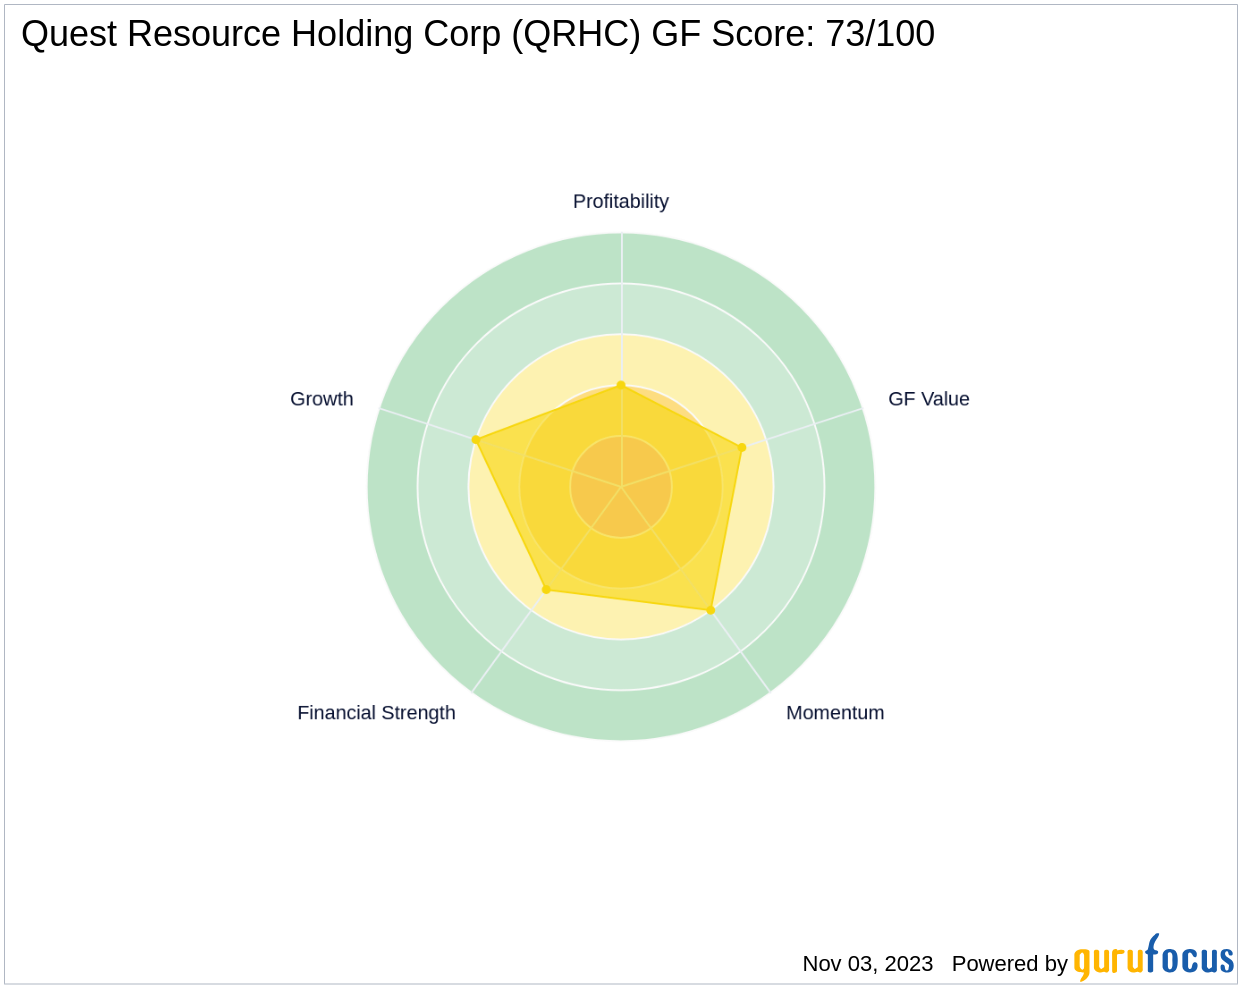Screen dimensions: 1242x988
Task: Click the Momentum axis label
Action: tap(835, 713)
